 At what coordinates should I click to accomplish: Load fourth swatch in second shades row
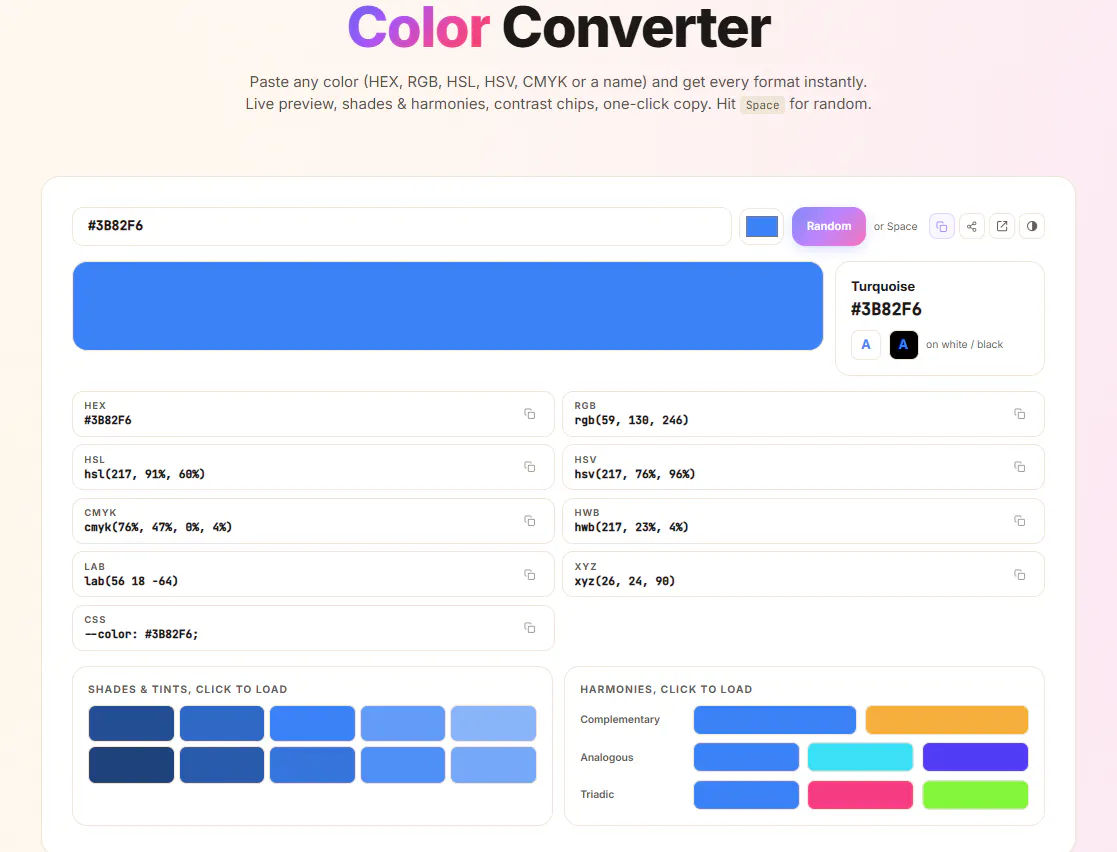point(402,765)
